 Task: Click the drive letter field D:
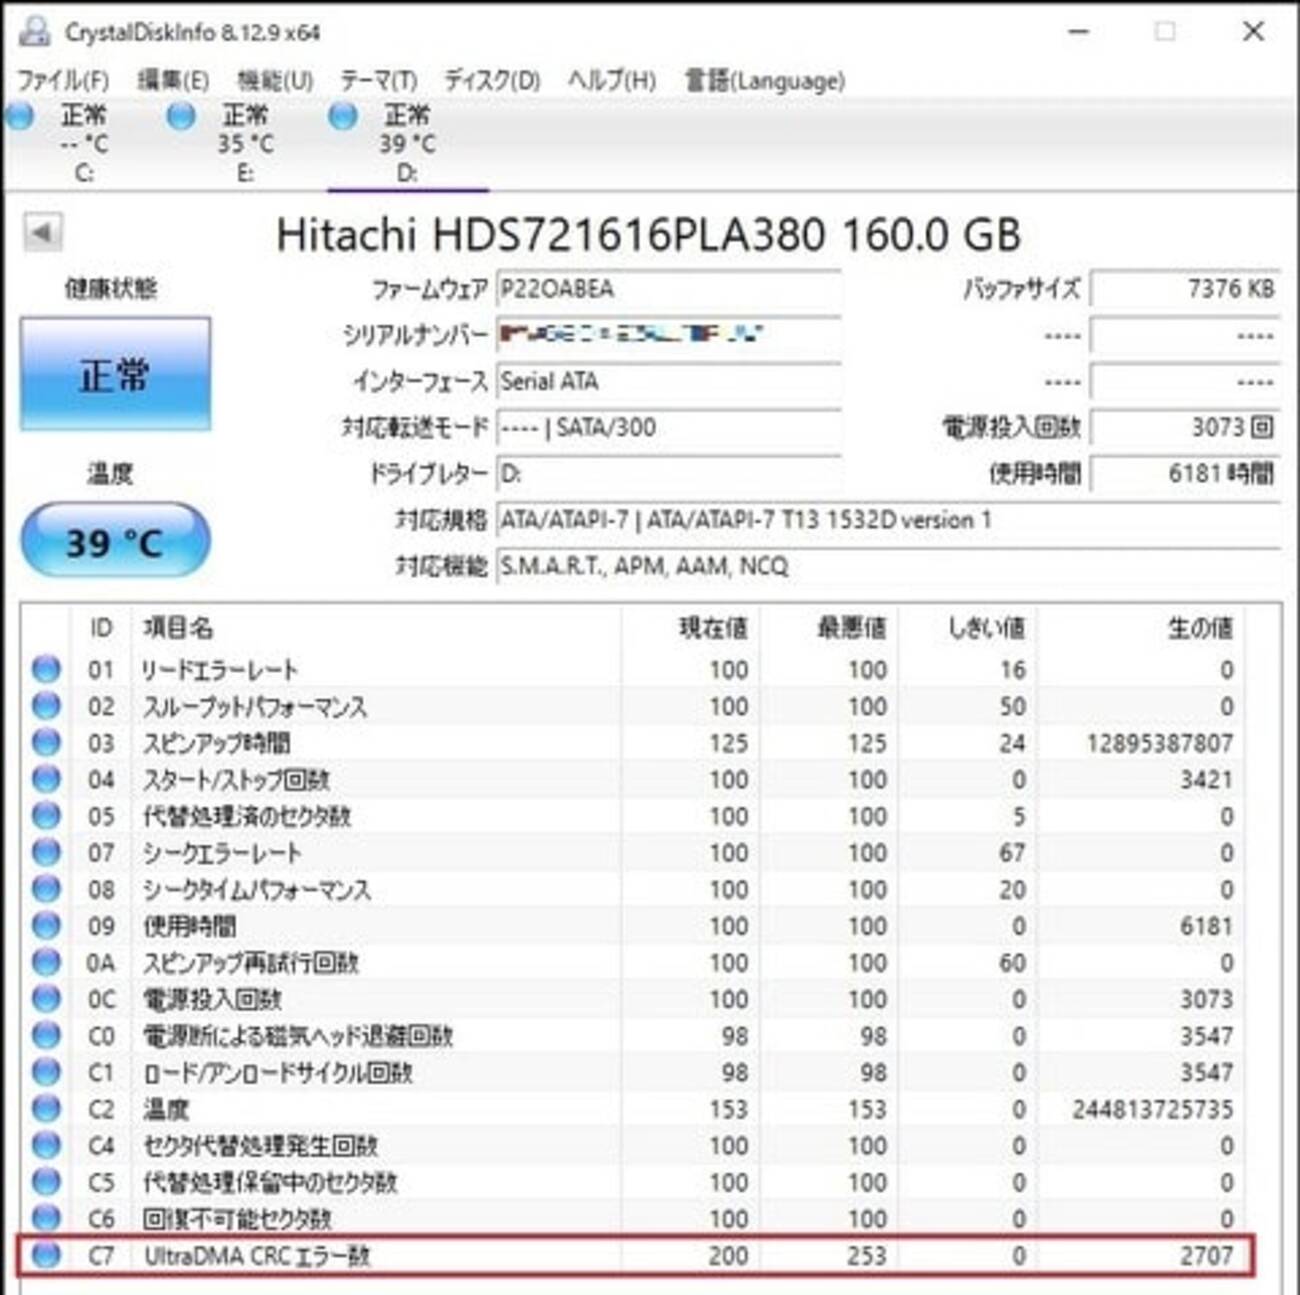tap(668, 474)
